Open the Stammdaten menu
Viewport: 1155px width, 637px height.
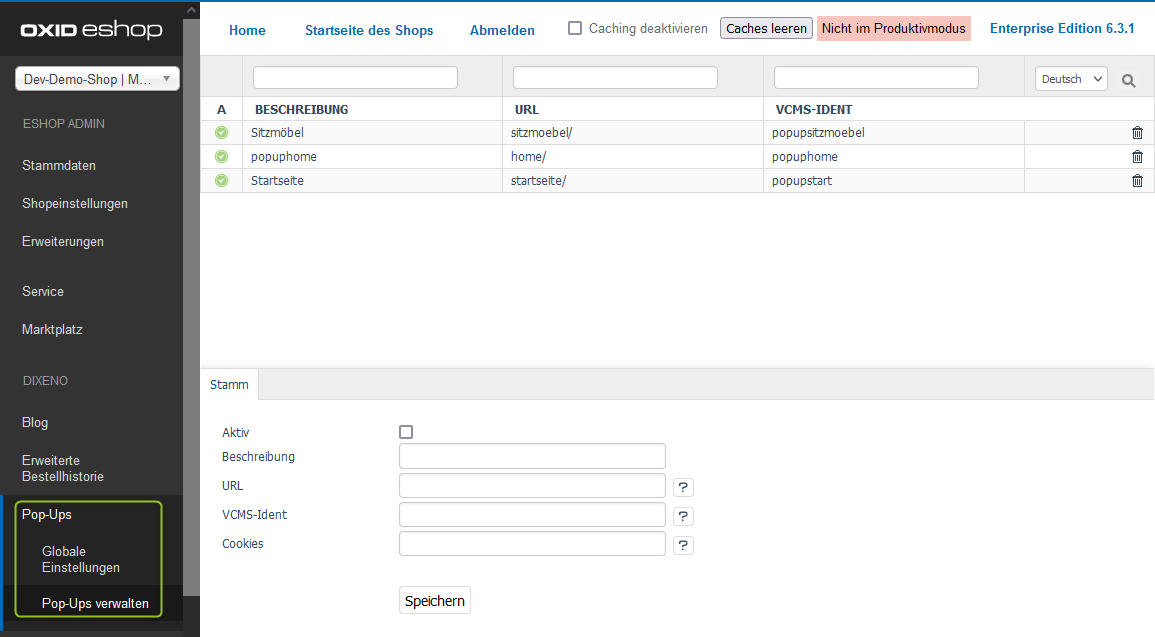(59, 166)
